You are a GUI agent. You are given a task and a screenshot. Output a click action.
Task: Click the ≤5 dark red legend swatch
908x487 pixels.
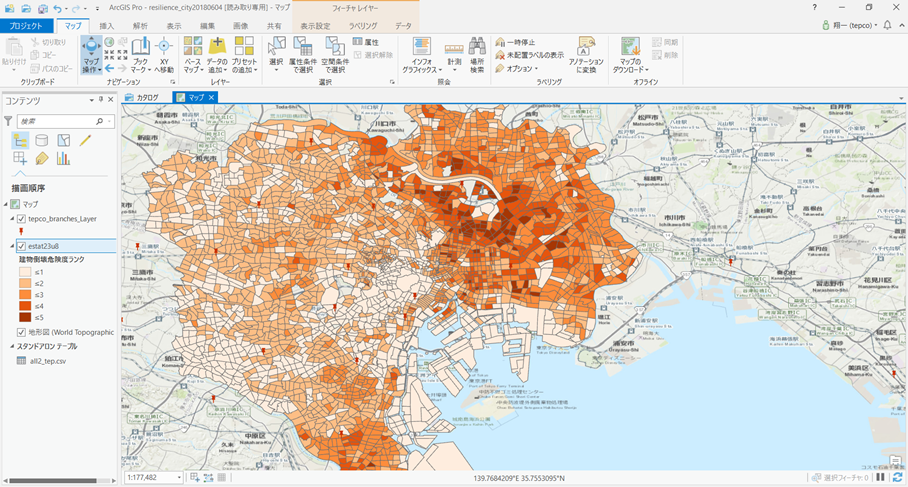tap(25, 317)
